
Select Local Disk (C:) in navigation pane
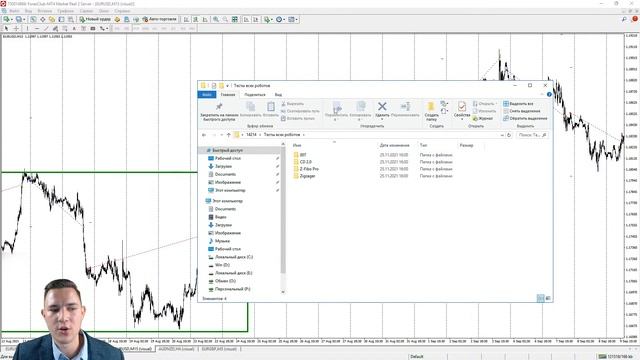click(x=233, y=257)
